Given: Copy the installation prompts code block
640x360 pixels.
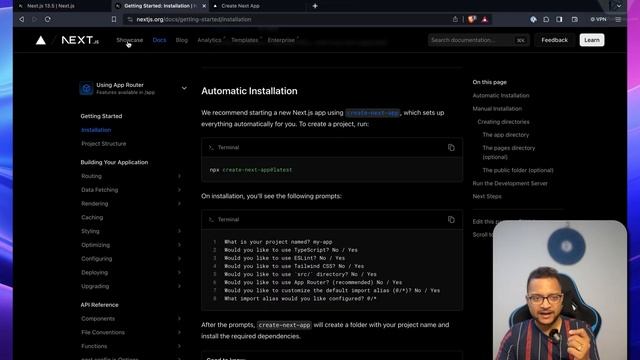Looking at the screenshot, I should (x=451, y=220).
